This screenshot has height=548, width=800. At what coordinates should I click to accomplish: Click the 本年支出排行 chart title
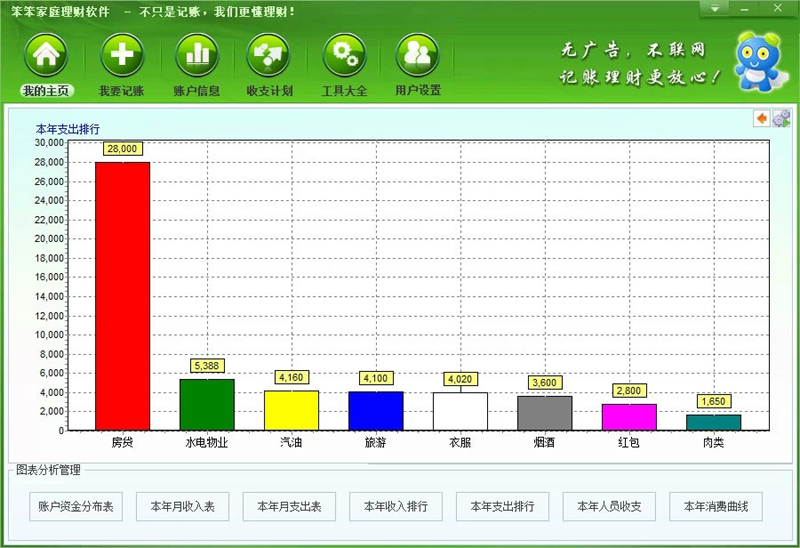click(x=68, y=129)
